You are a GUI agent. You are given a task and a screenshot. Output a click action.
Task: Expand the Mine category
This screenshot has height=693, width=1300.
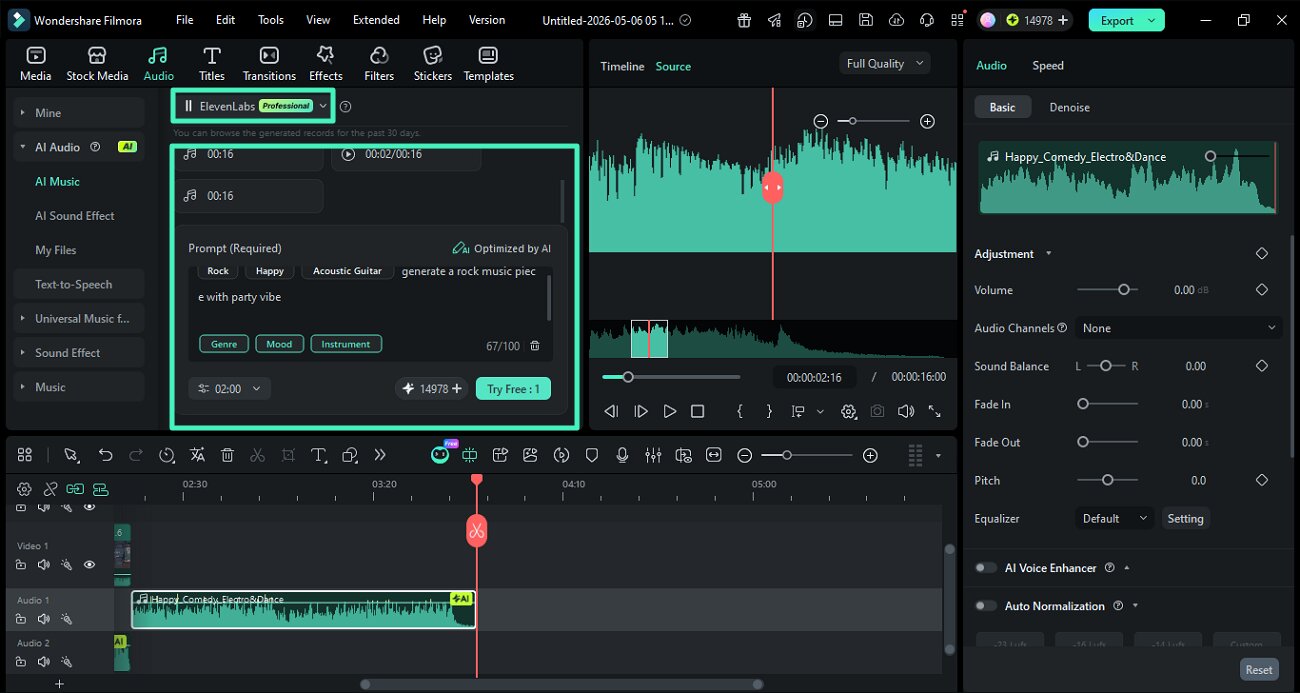pos(79,113)
